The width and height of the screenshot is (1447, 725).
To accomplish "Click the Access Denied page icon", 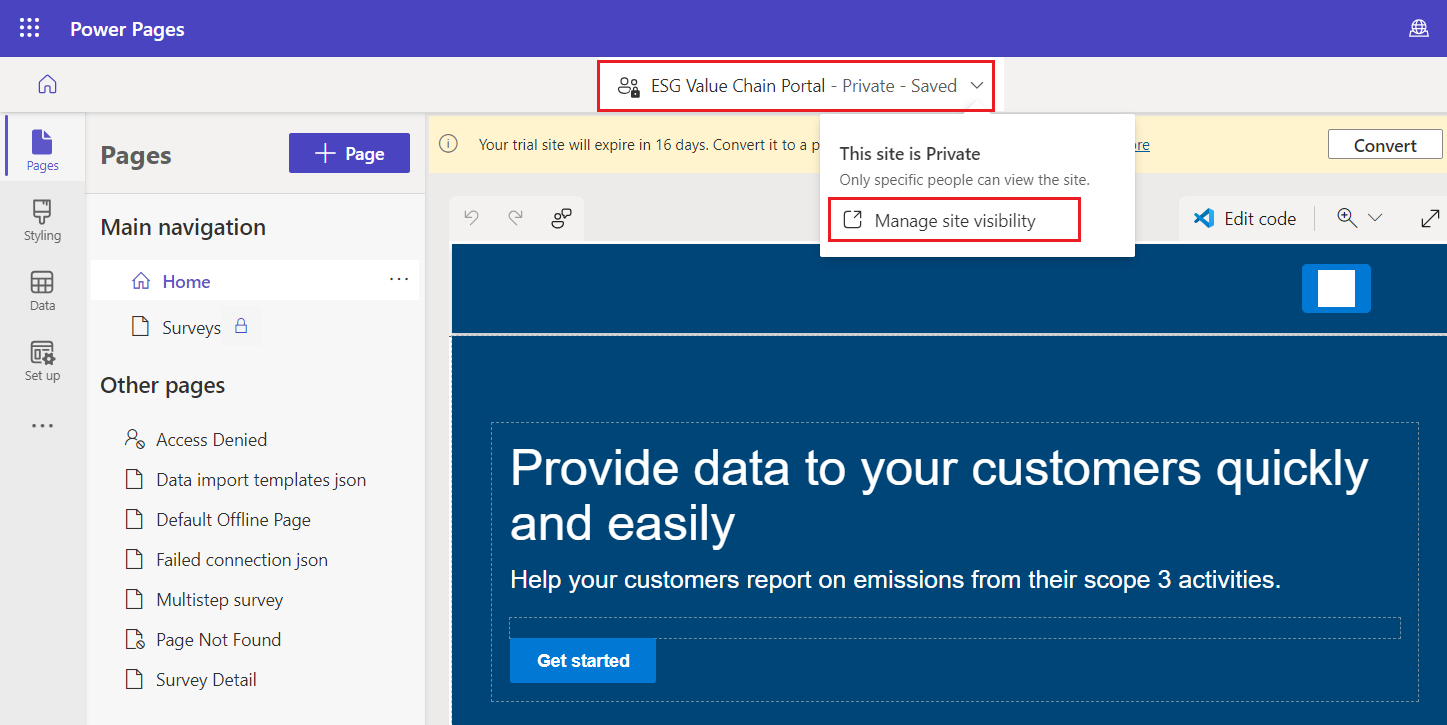I will (135, 439).
